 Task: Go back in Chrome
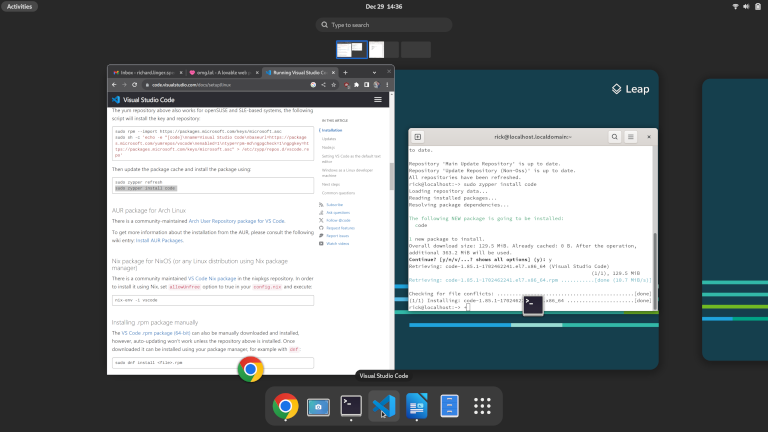[114, 85]
